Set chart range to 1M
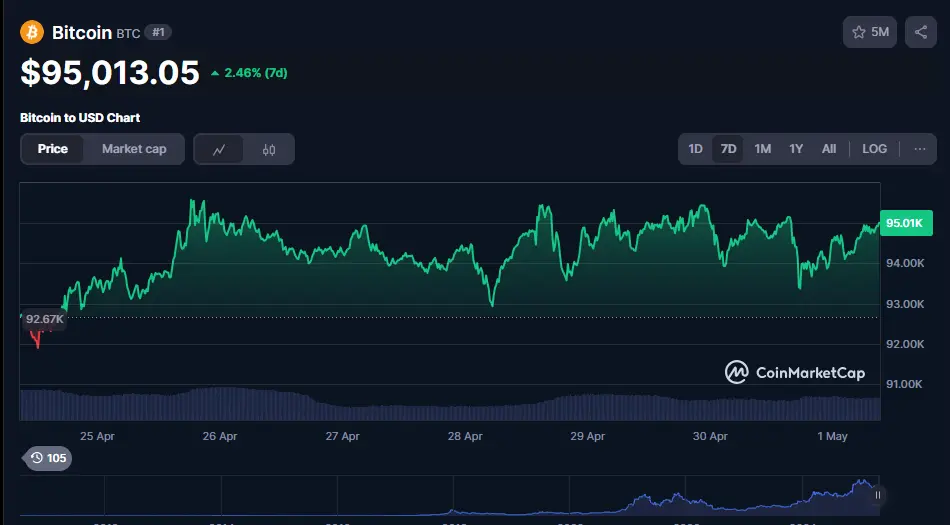Viewport: 950px width, 525px height. point(762,149)
